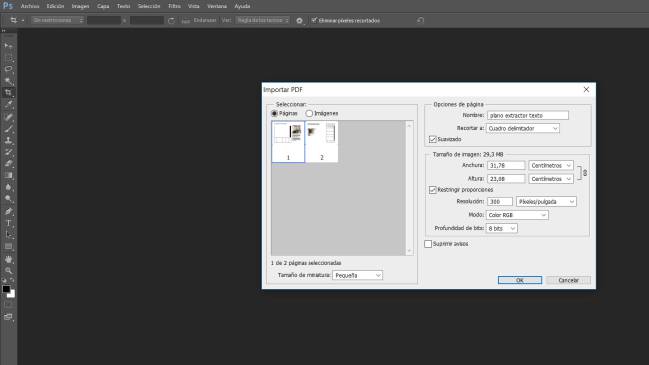Click the background color swatch

[x=12, y=295]
